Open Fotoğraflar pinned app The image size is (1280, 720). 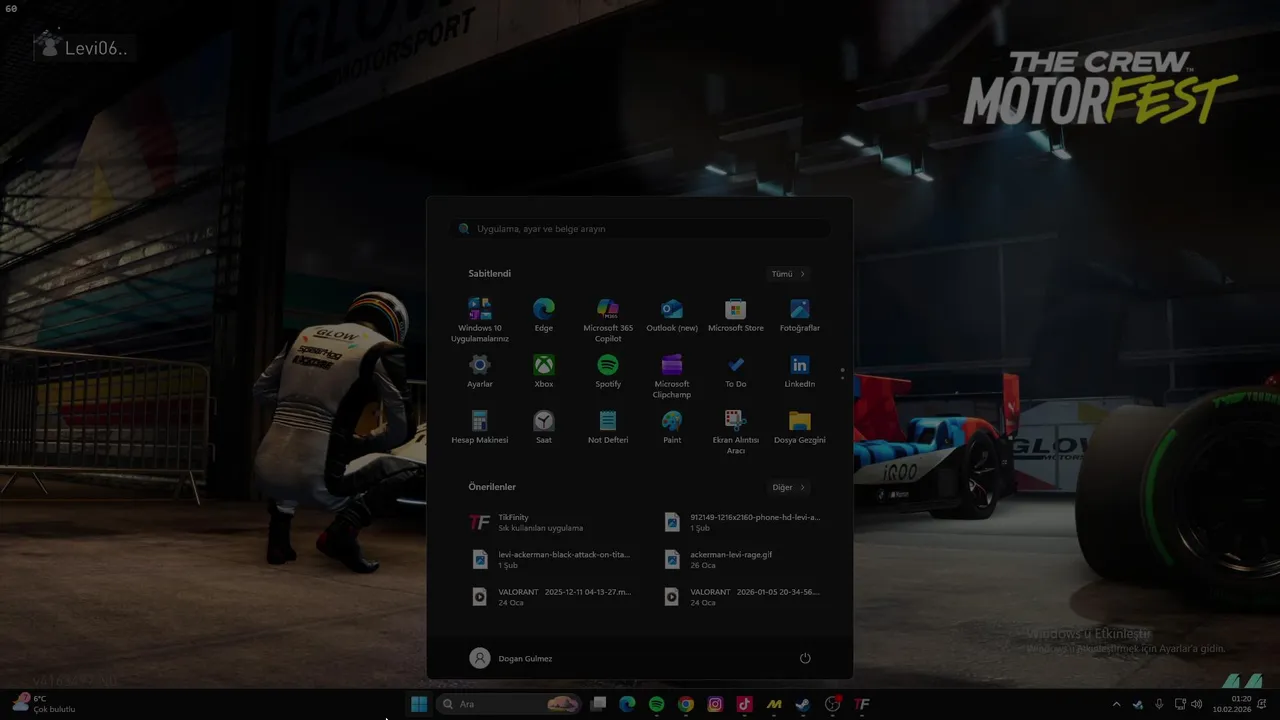800,315
